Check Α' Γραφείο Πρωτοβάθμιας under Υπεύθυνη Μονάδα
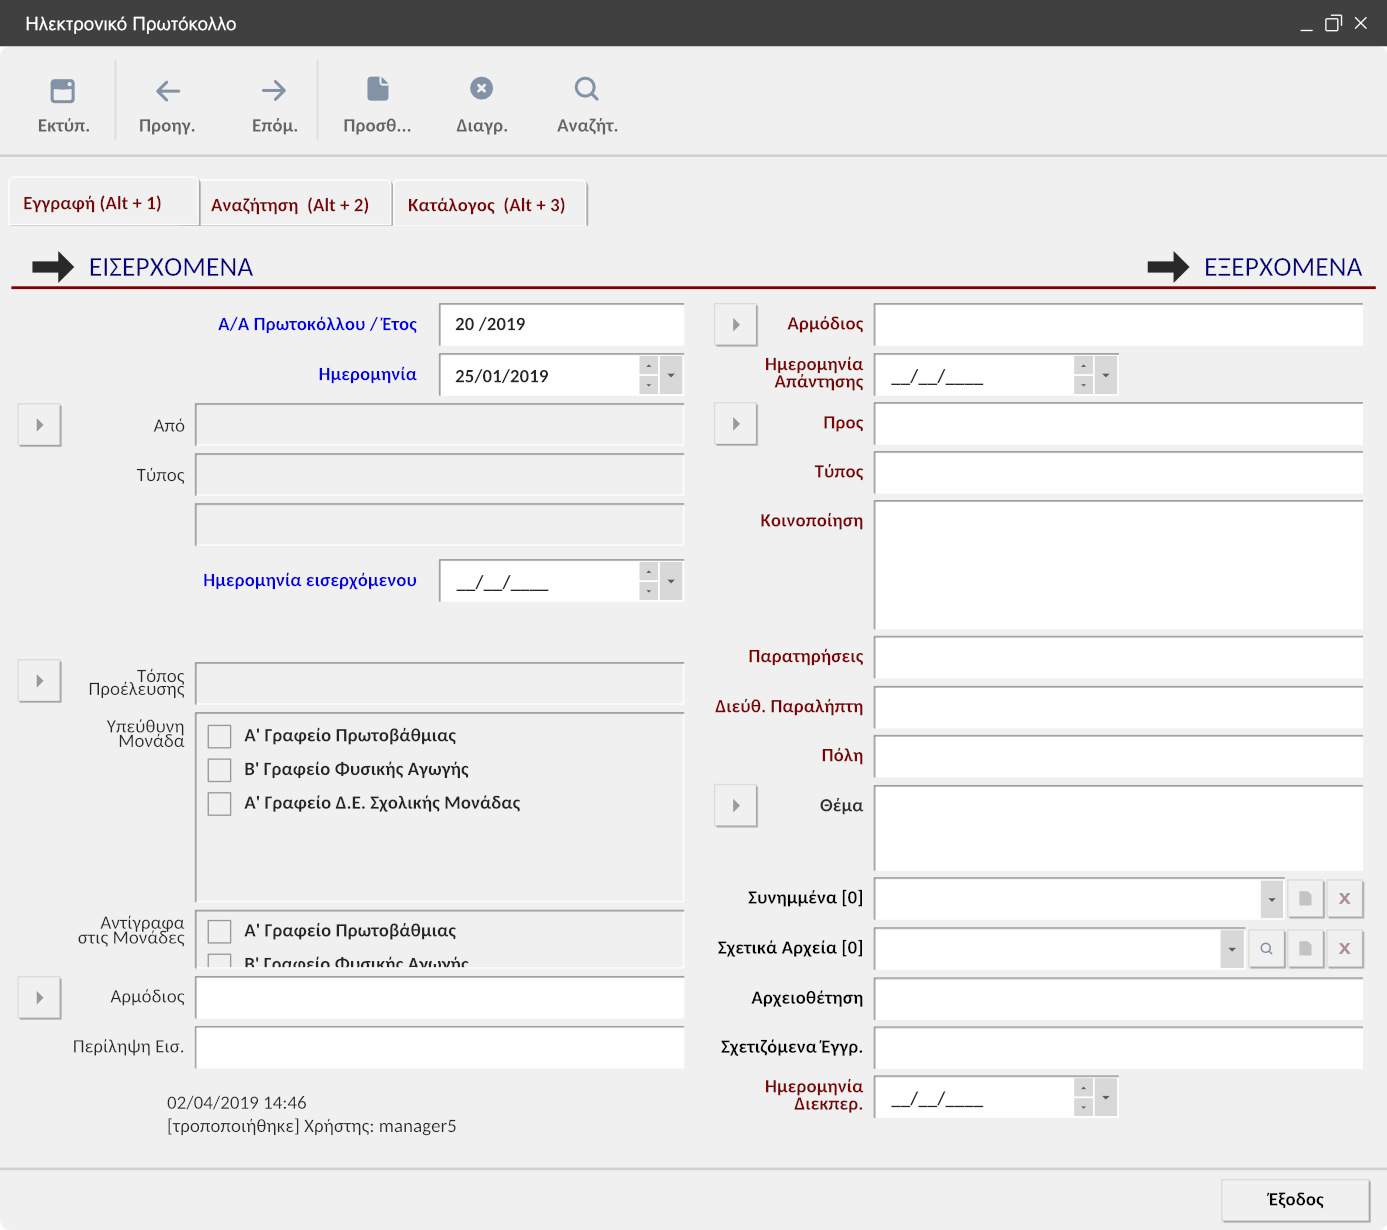1387x1230 pixels. [x=220, y=737]
